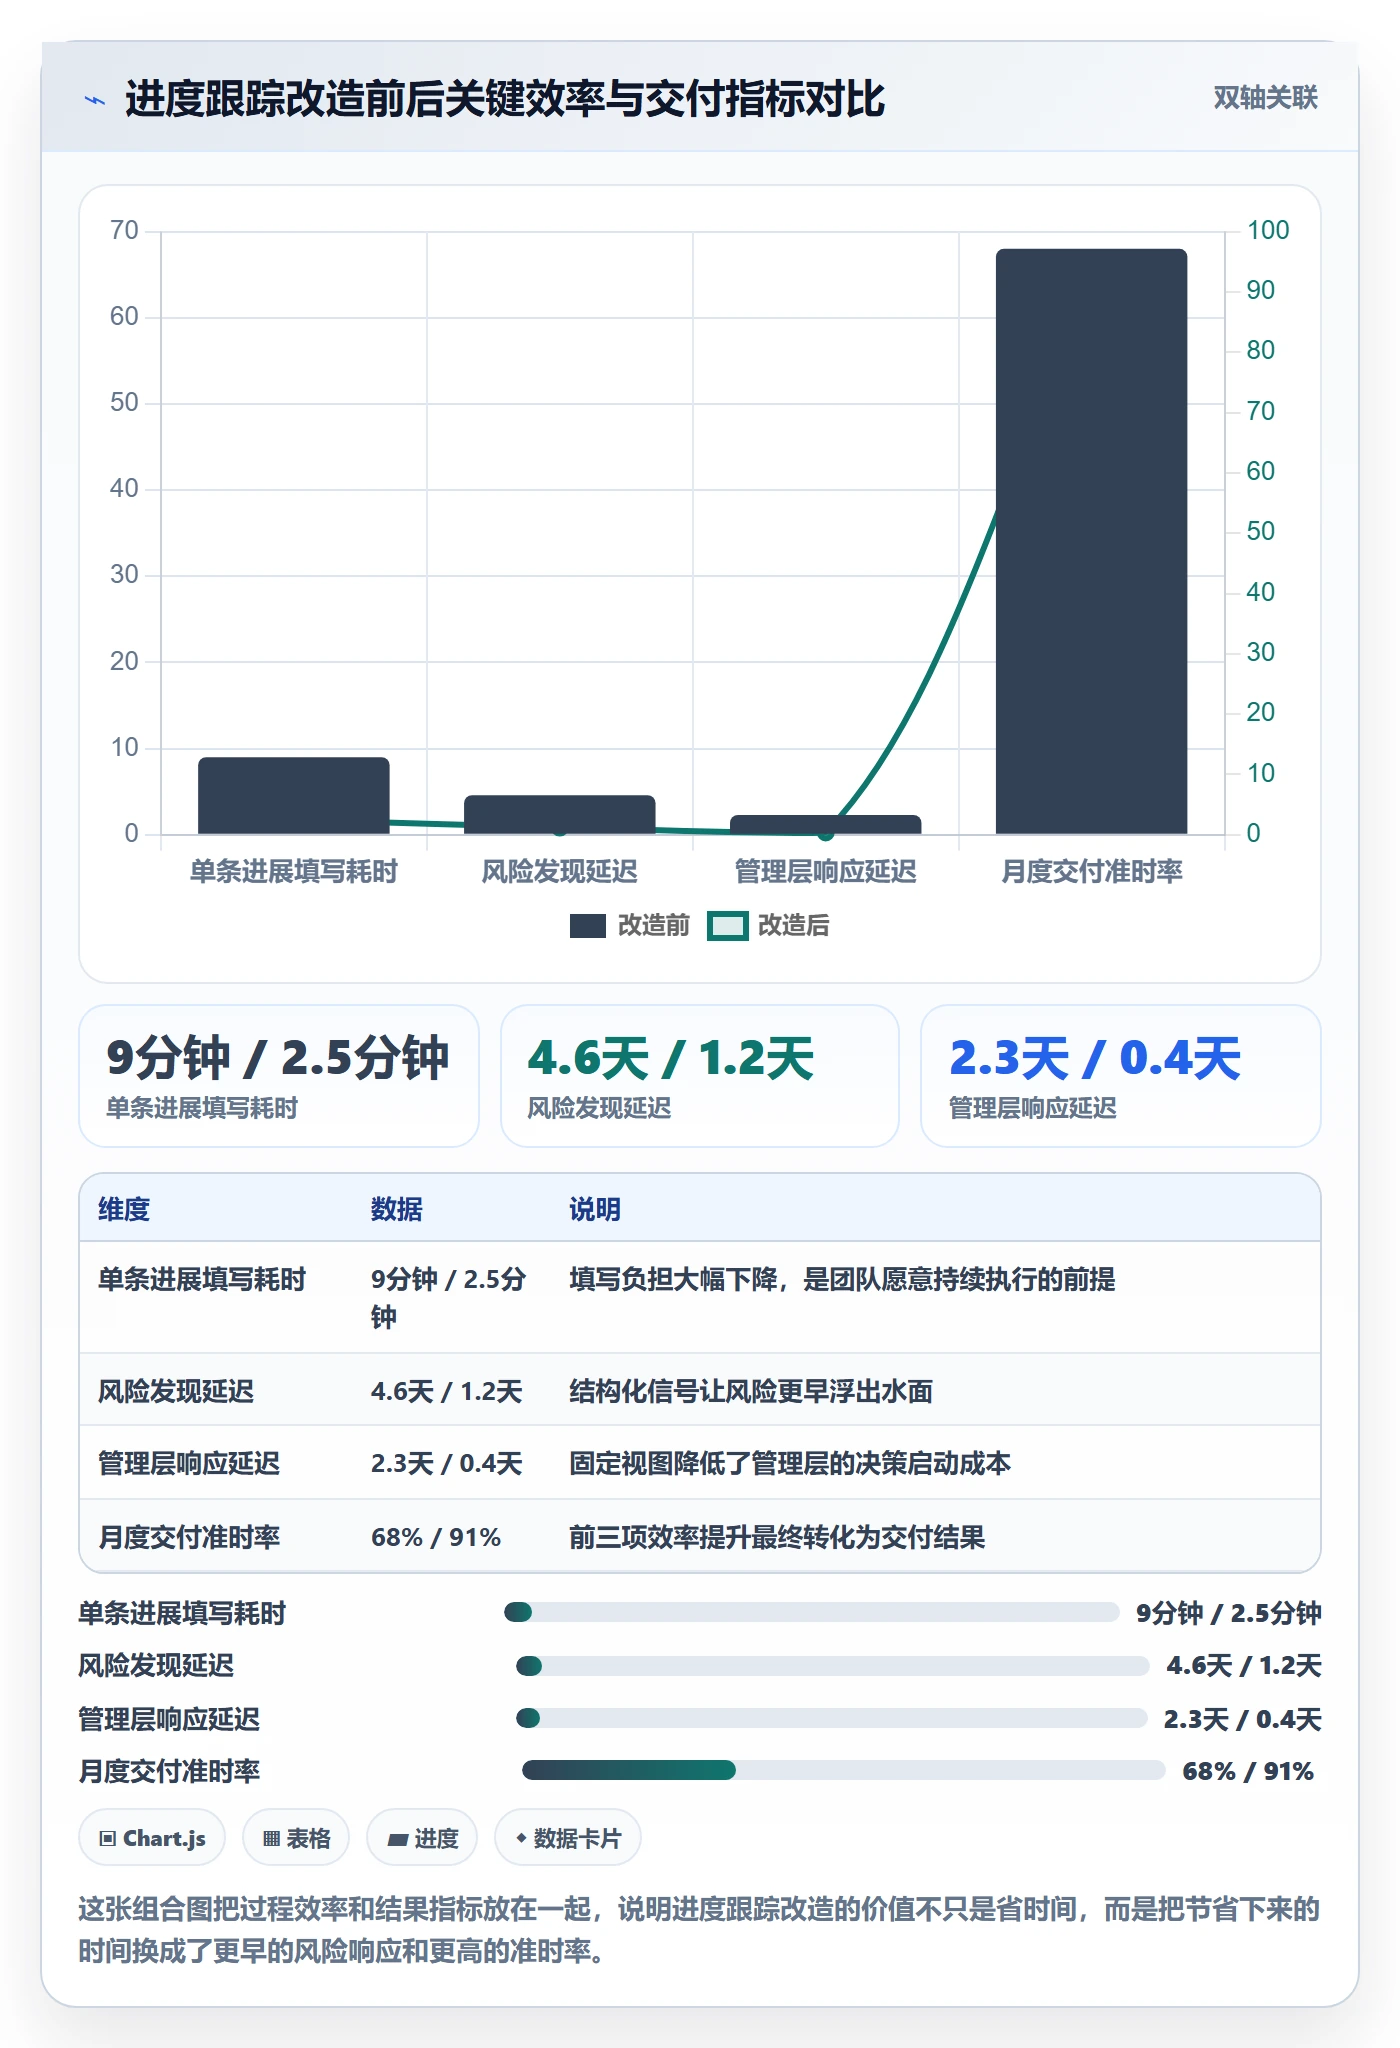Select table row label 管理层响应延迟
The image size is (1400, 2048).
(x=189, y=1463)
